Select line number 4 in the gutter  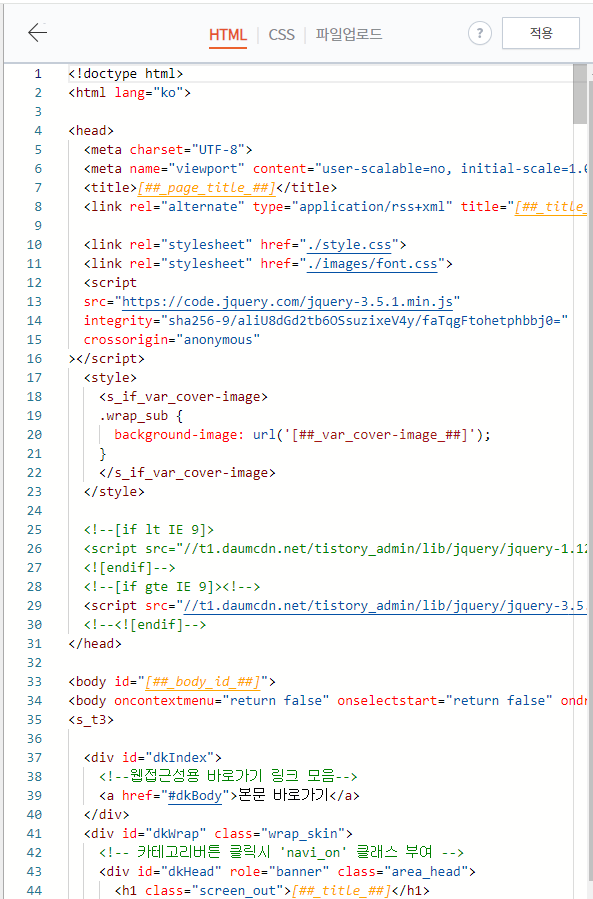pos(38,131)
